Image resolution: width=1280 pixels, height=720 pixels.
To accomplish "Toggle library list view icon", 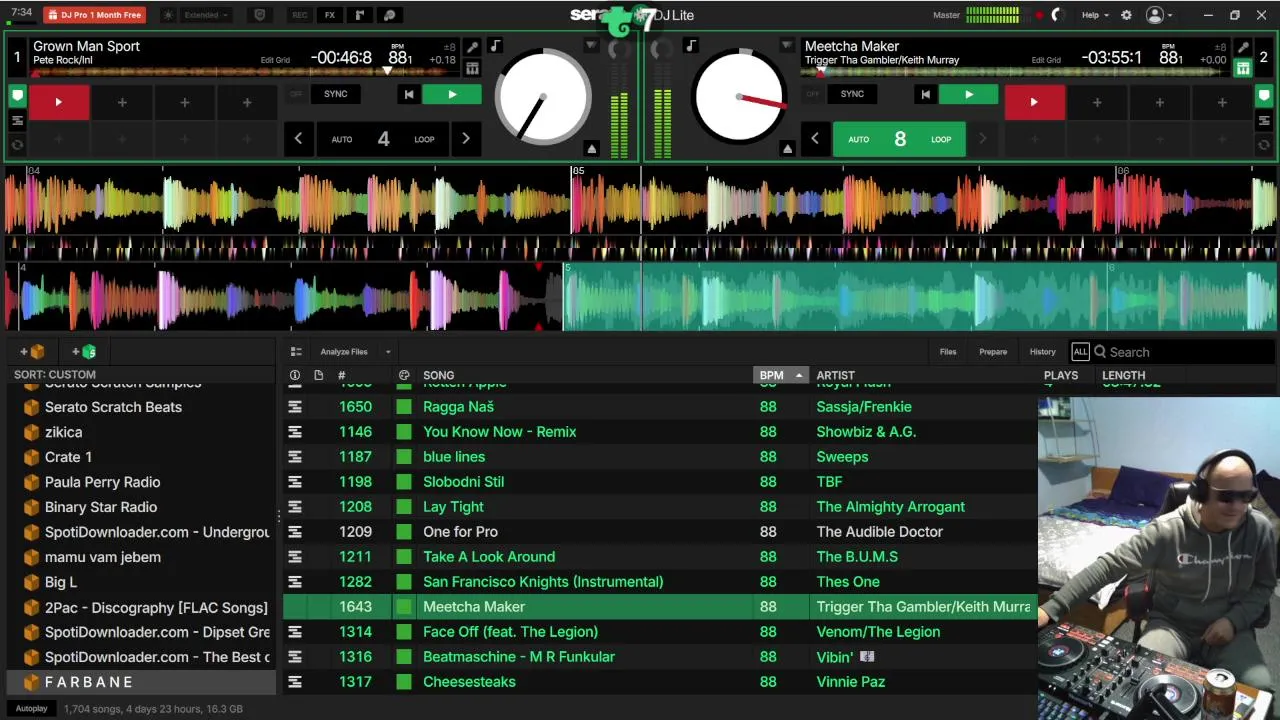I will (296, 352).
